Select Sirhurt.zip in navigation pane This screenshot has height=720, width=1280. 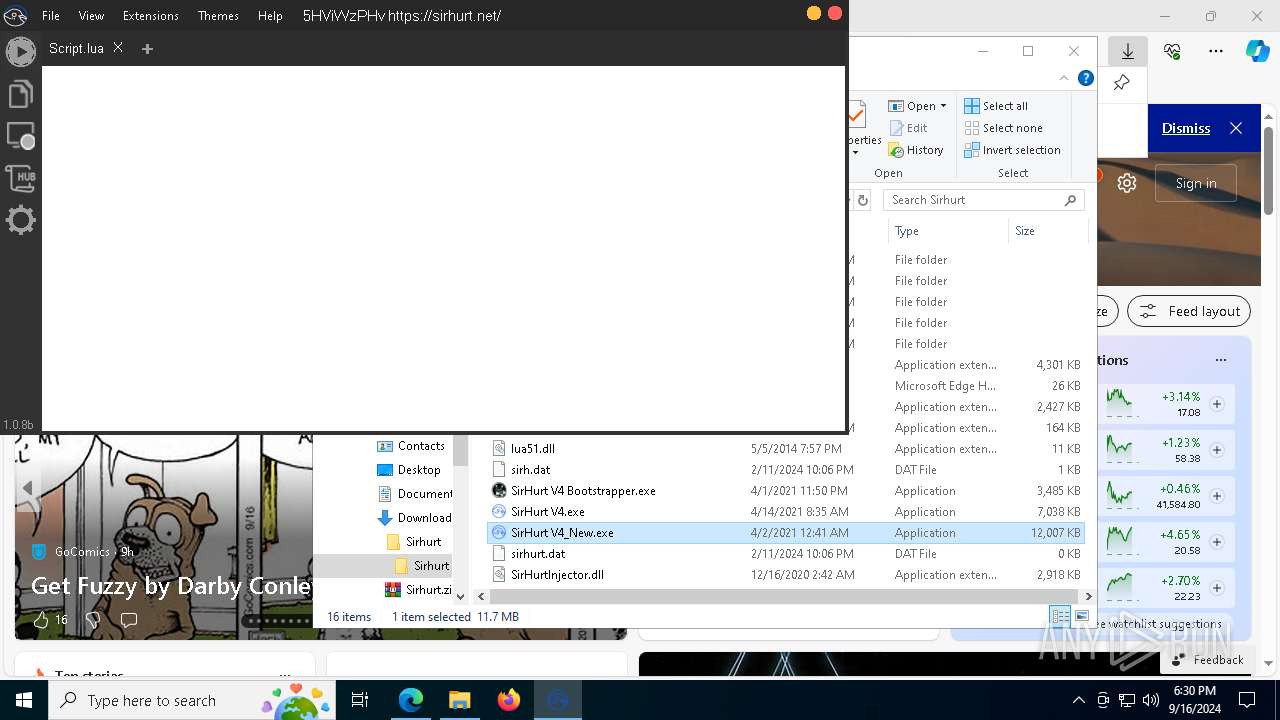pos(418,590)
